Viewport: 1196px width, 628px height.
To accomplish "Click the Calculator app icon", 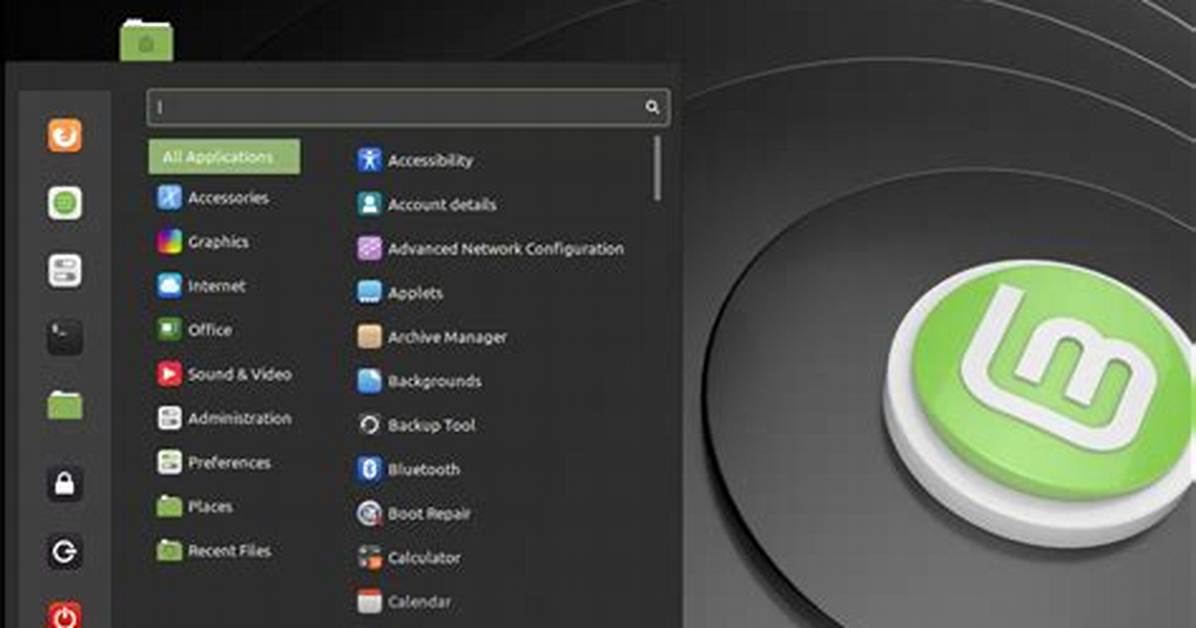I will [x=369, y=558].
